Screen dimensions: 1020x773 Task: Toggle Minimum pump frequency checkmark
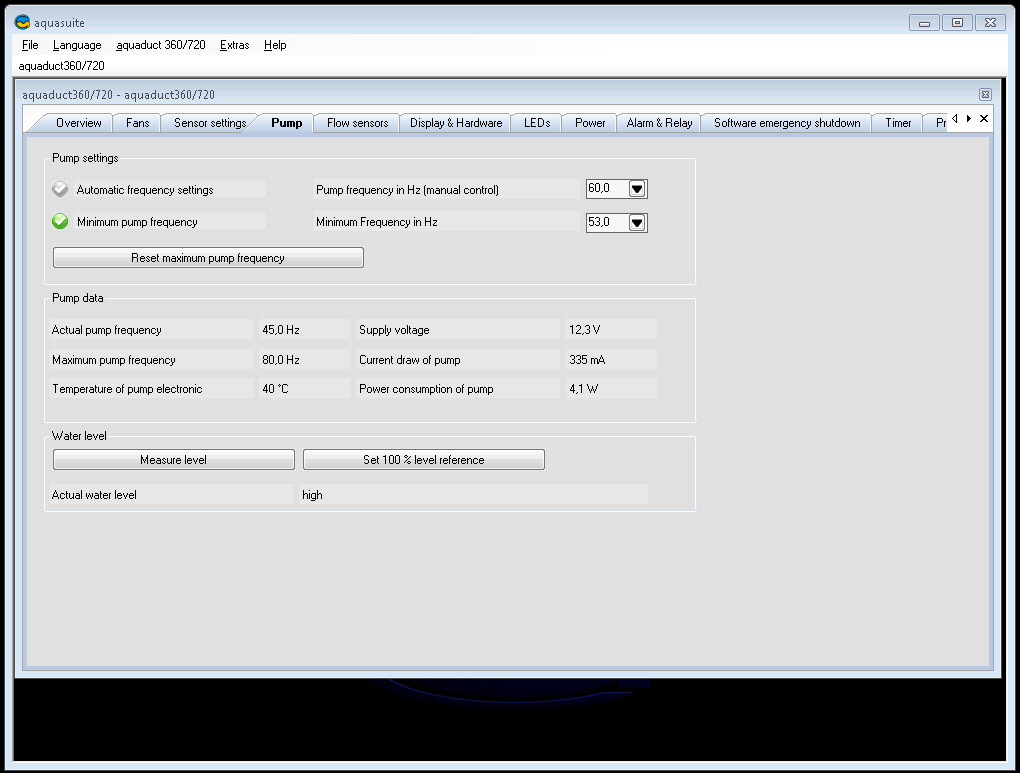[60, 222]
